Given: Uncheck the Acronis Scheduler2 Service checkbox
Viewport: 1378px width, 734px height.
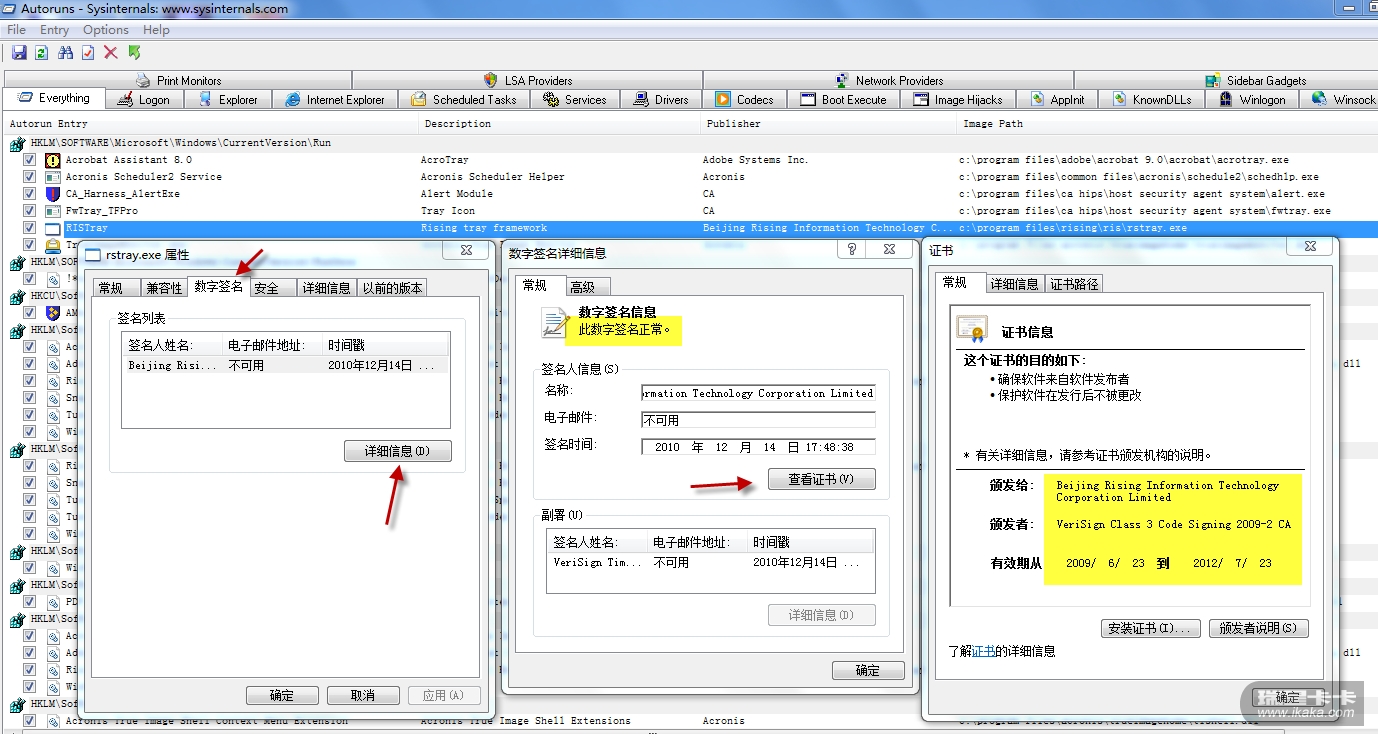Looking at the screenshot, I should pyautogui.click(x=30, y=177).
